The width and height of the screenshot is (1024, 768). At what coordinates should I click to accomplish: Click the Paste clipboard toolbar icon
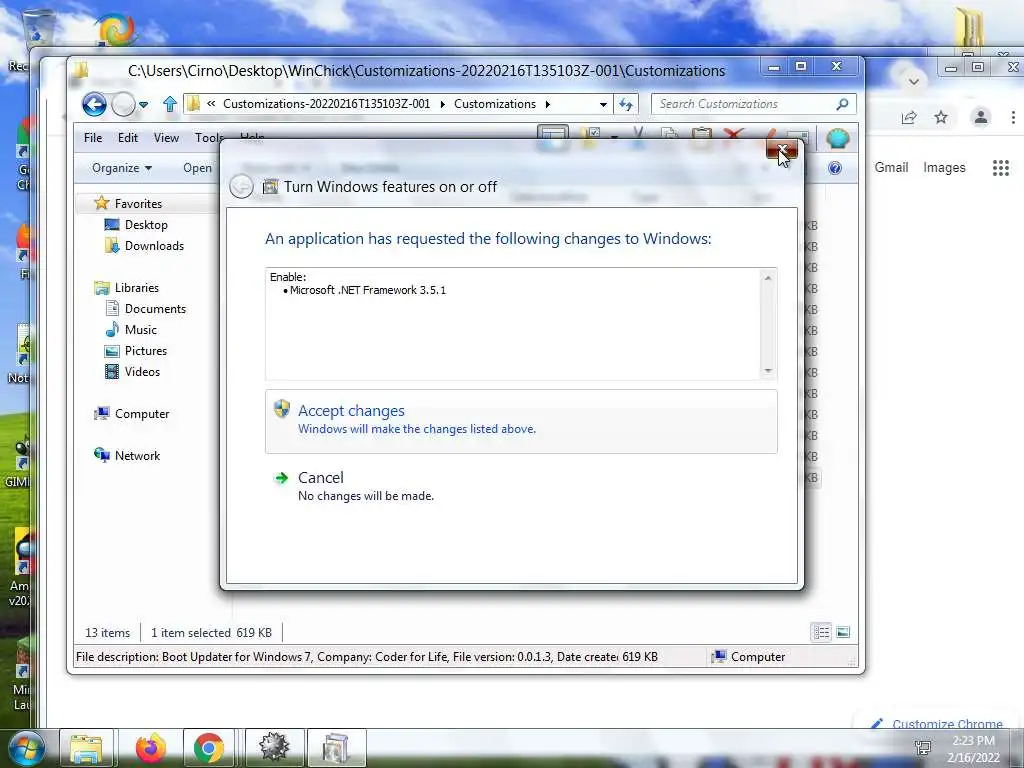pos(701,135)
